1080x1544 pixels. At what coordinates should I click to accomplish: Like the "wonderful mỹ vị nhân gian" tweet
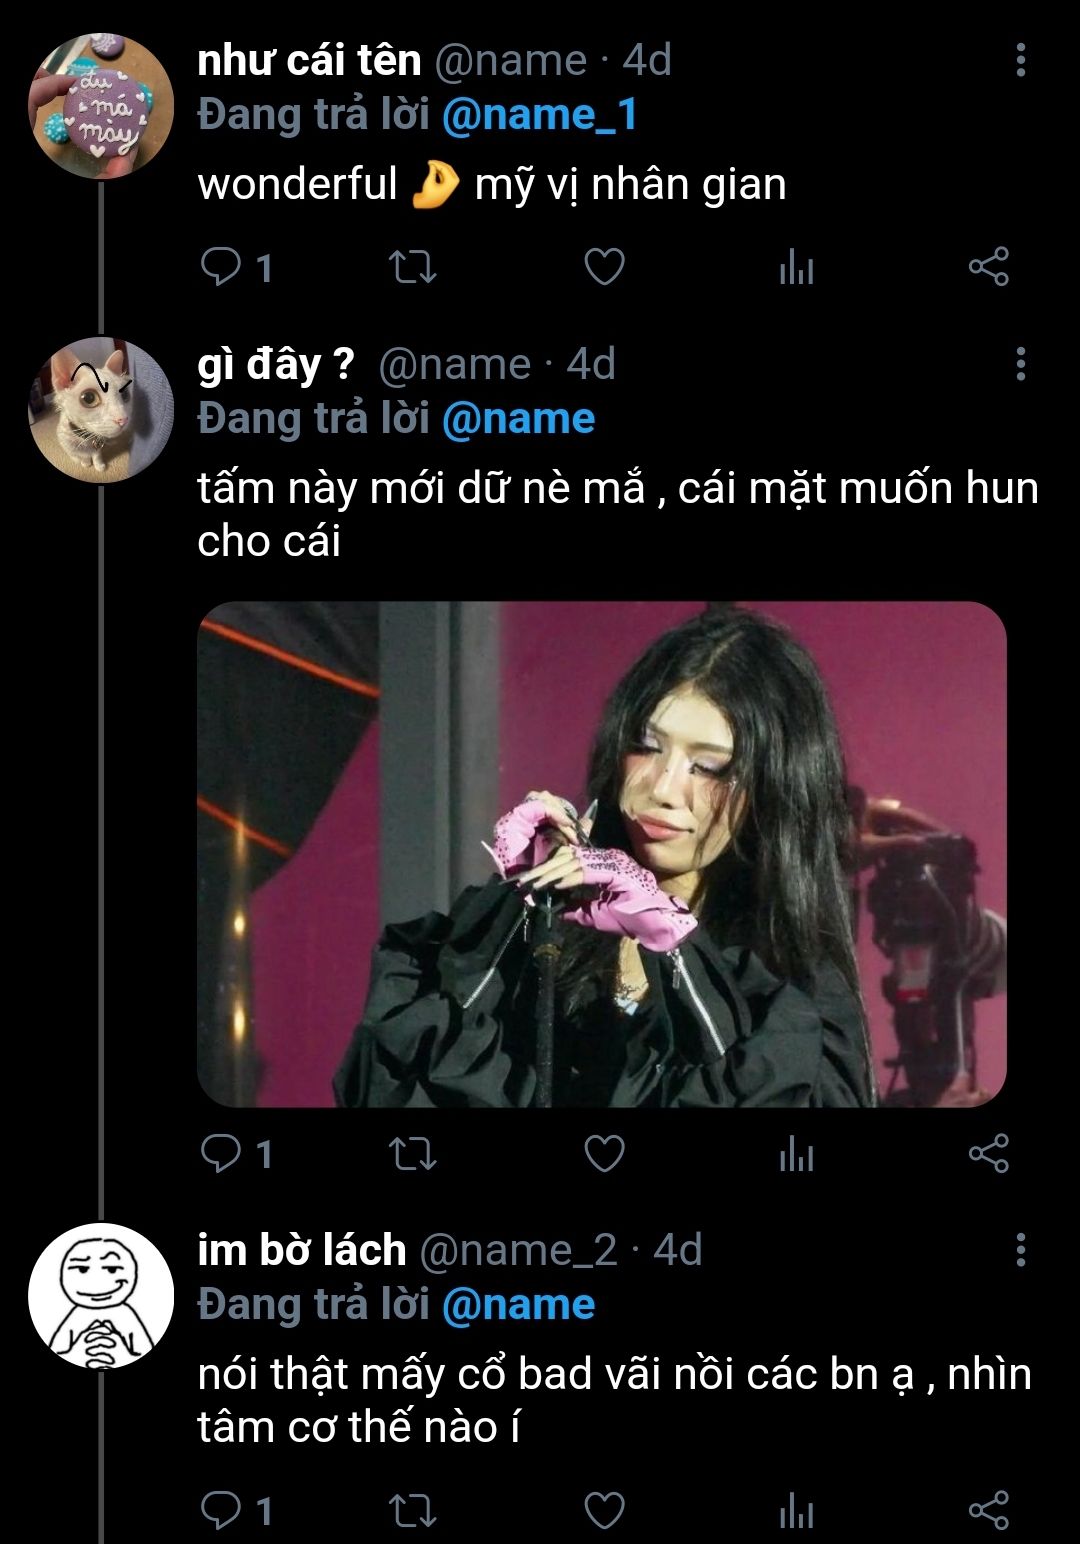pos(604,267)
